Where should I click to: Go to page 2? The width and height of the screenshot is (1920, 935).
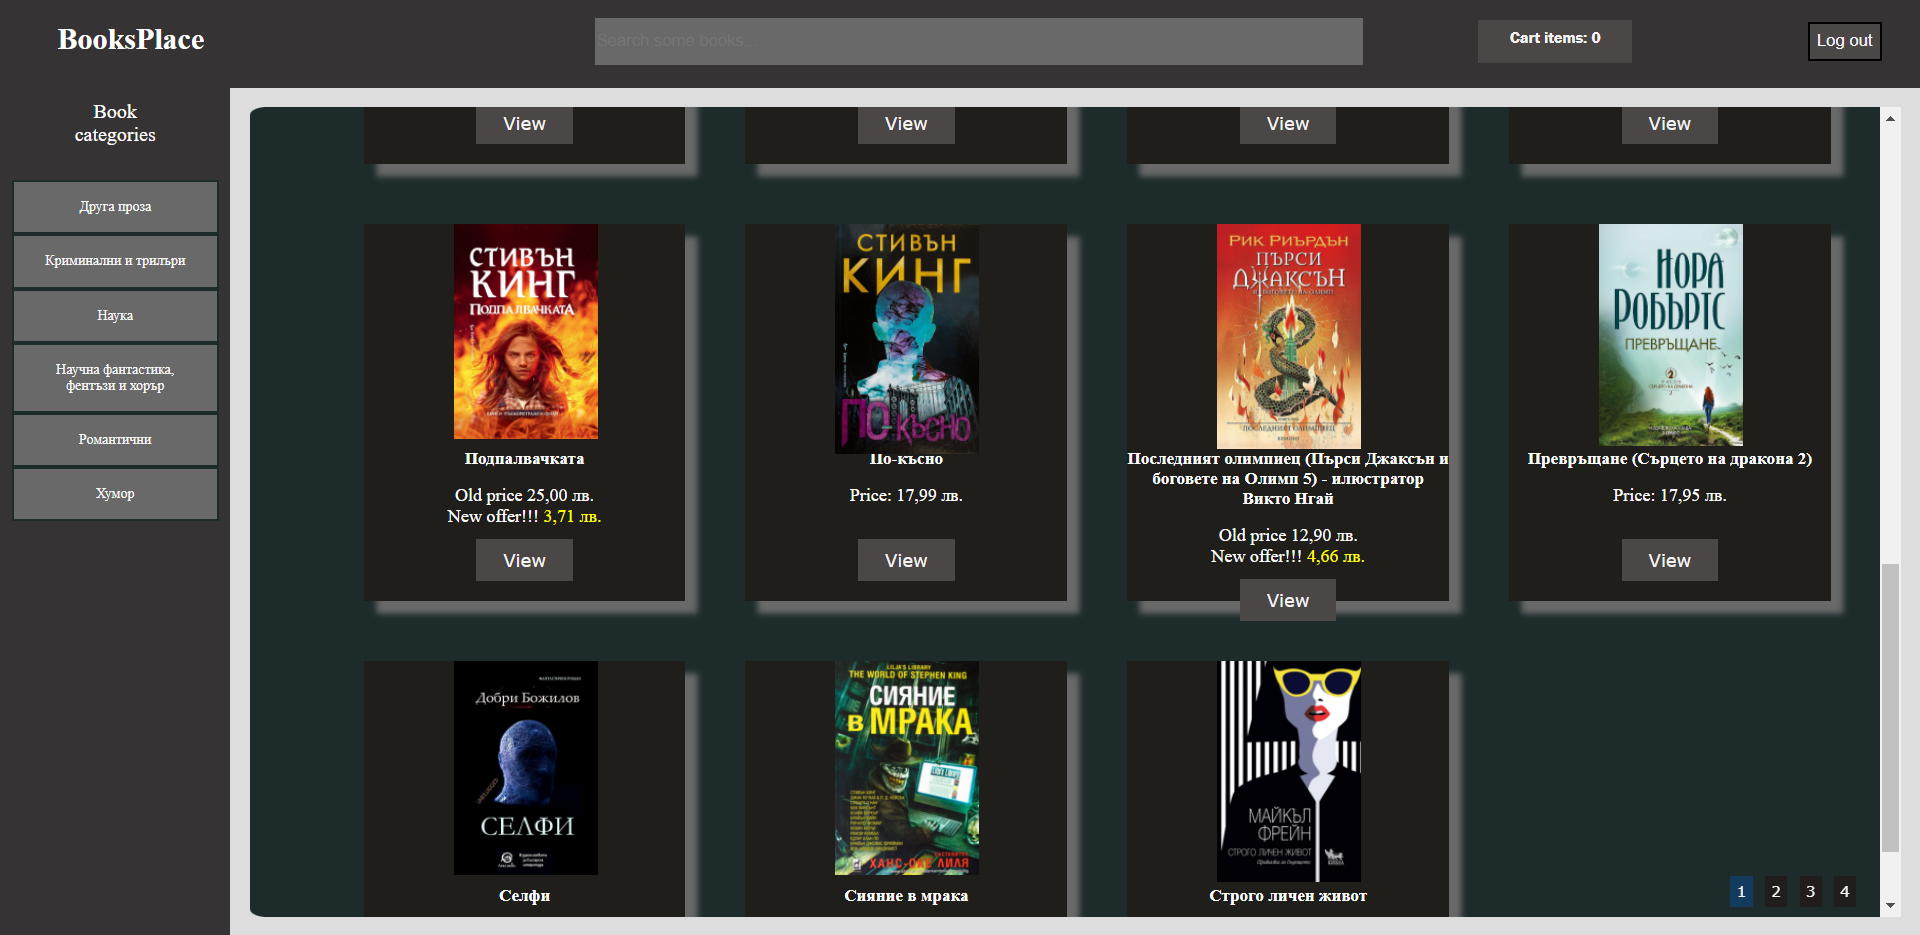1776,891
